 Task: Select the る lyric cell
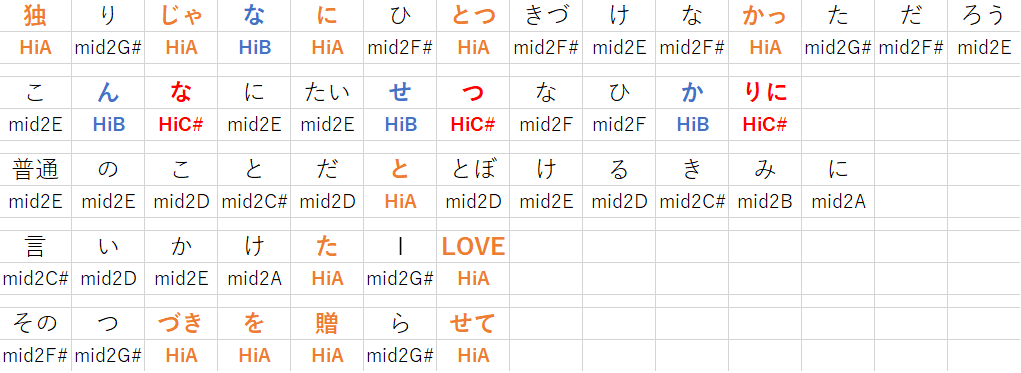[x=619, y=170]
